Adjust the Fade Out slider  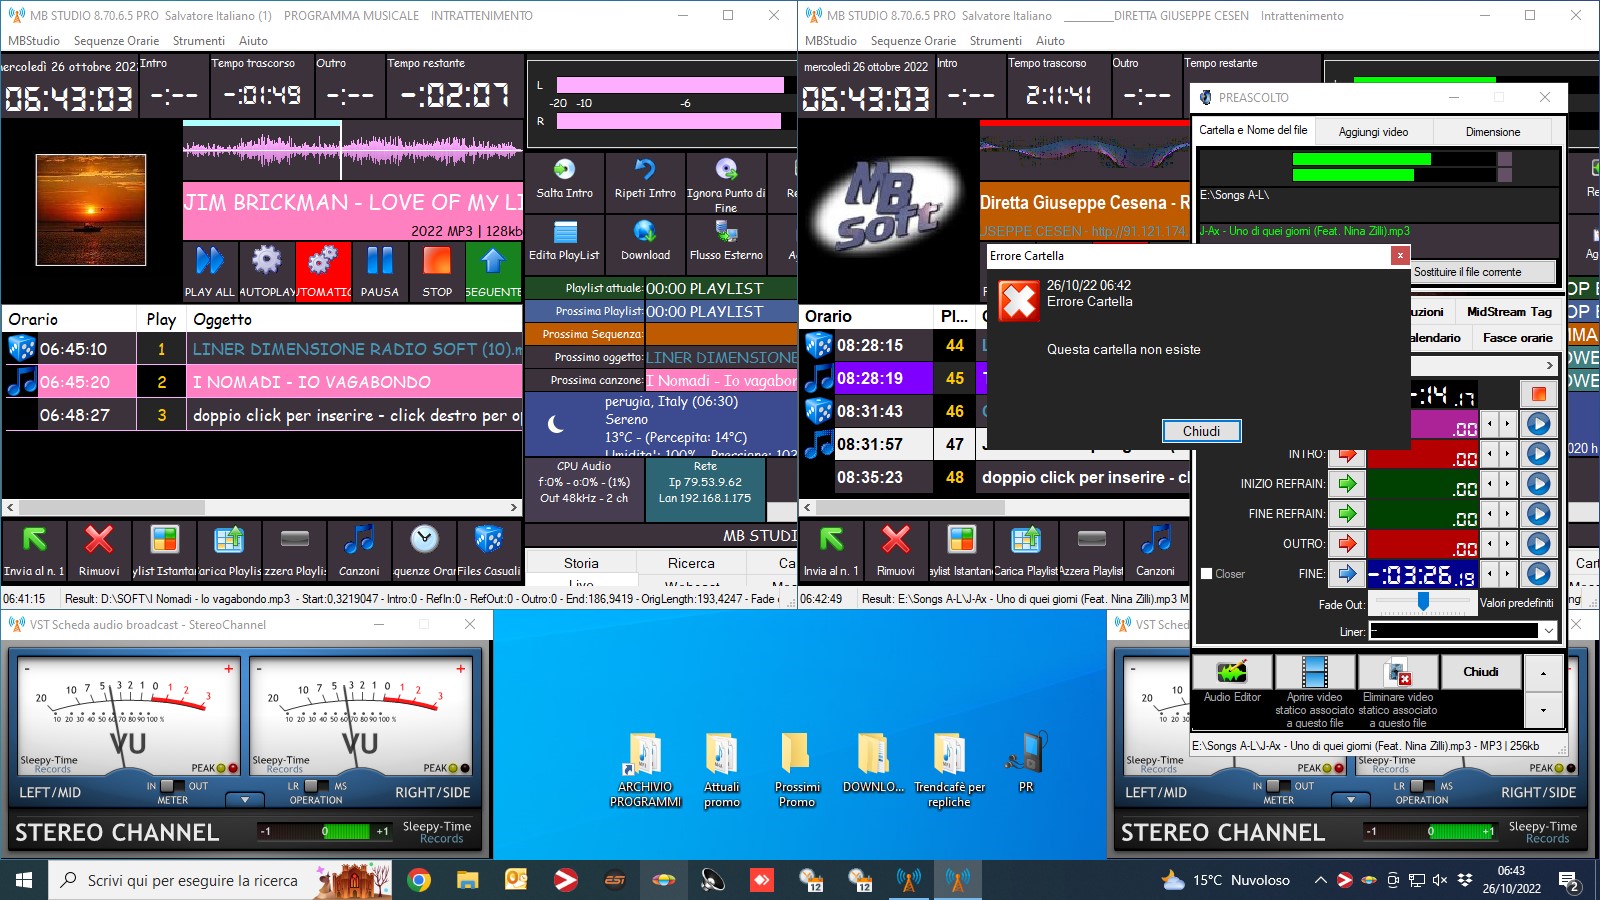click(x=1423, y=602)
